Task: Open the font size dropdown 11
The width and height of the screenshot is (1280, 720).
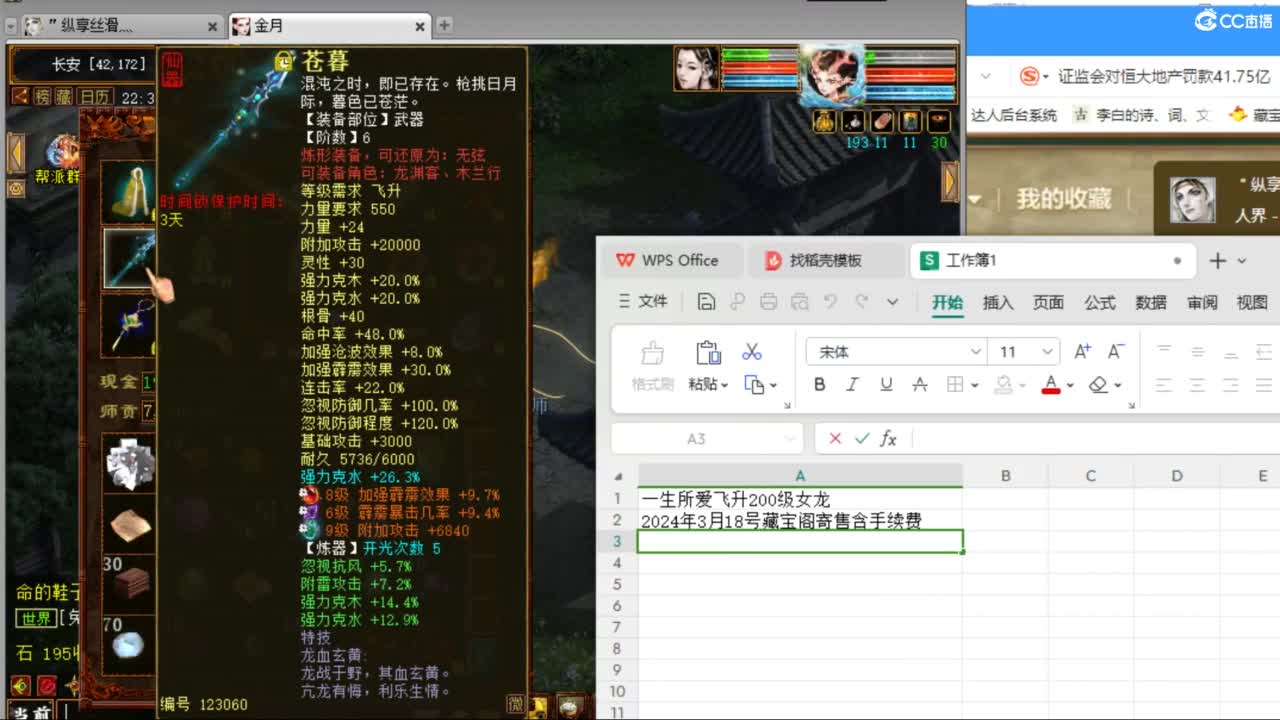Action: click(1047, 352)
